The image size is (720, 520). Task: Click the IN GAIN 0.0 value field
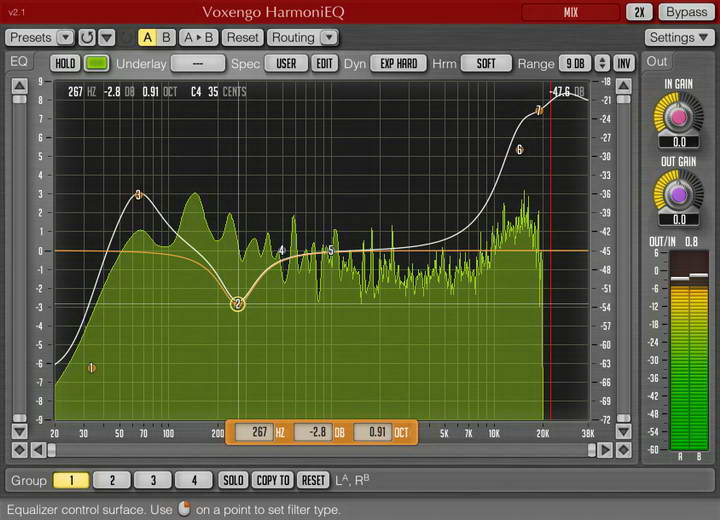coord(679,141)
